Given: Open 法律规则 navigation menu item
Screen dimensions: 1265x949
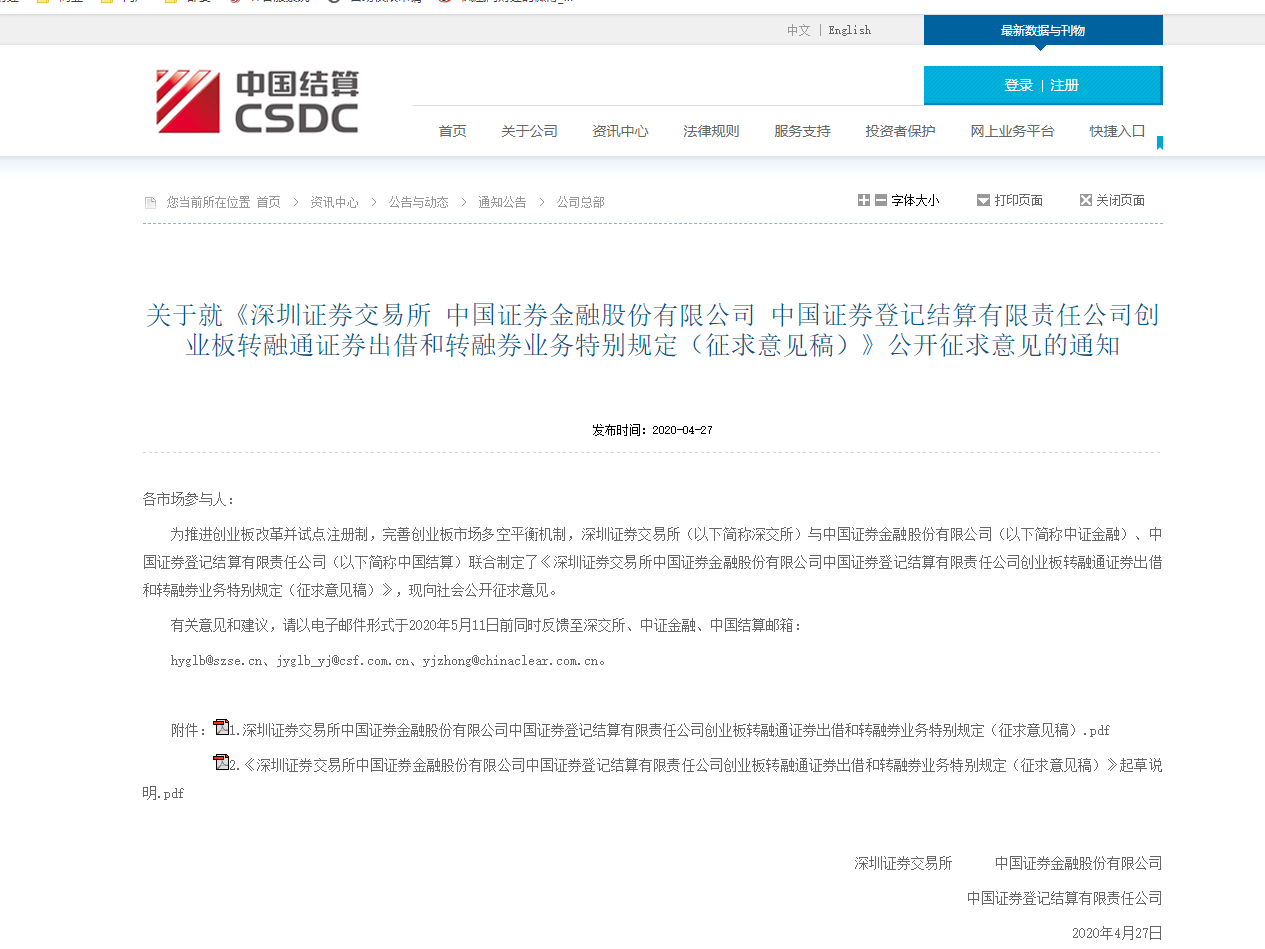Looking at the screenshot, I should 711,131.
